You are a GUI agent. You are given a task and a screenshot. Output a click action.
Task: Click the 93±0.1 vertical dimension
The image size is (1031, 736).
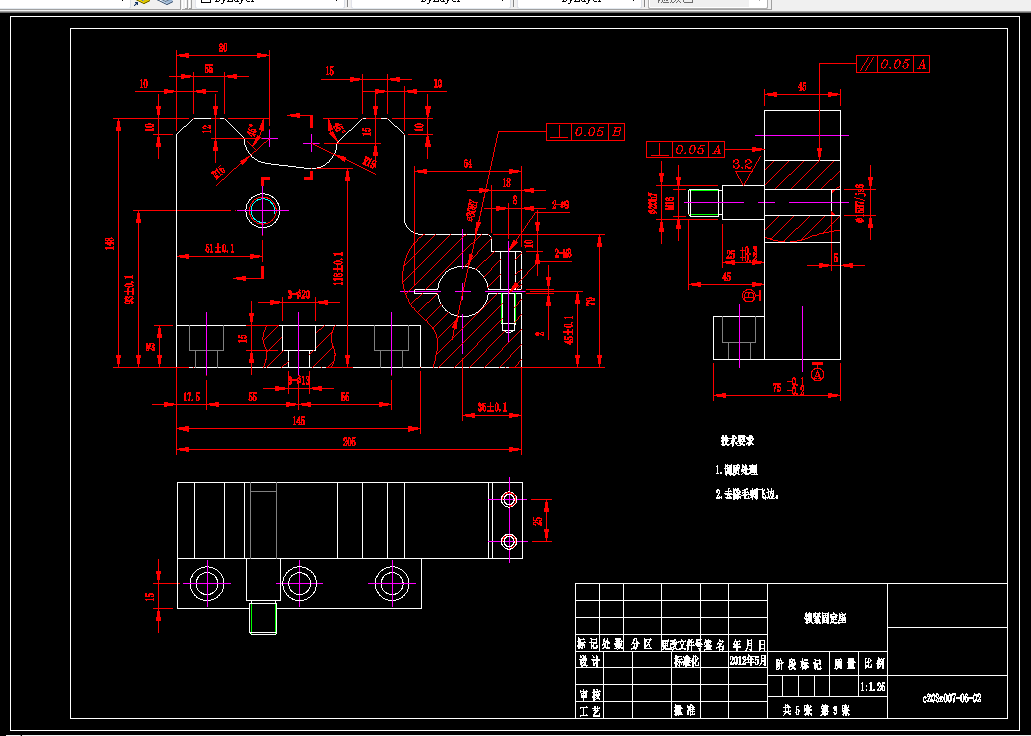[130, 289]
